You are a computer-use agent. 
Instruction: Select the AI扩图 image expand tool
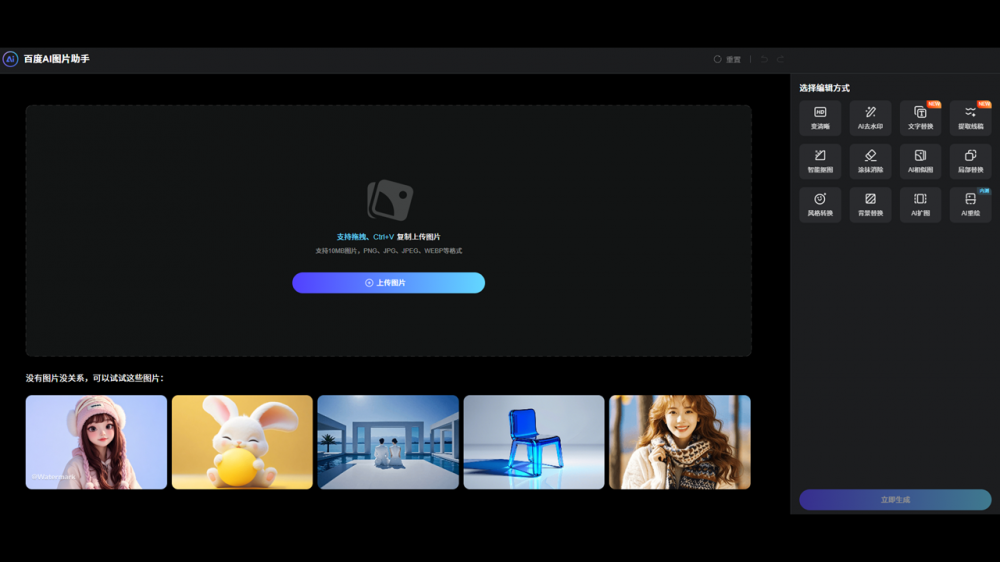coord(920,204)
